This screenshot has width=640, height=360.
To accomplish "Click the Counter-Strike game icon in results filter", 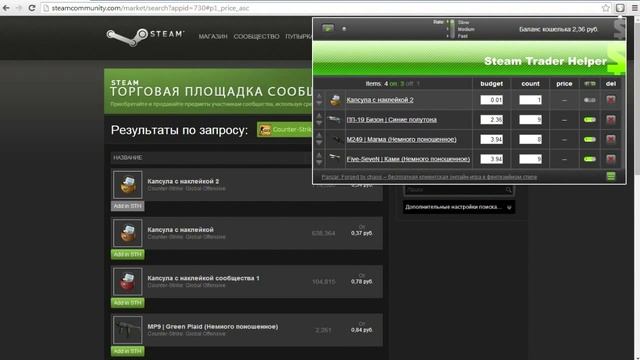I will (x=265, y=130).
